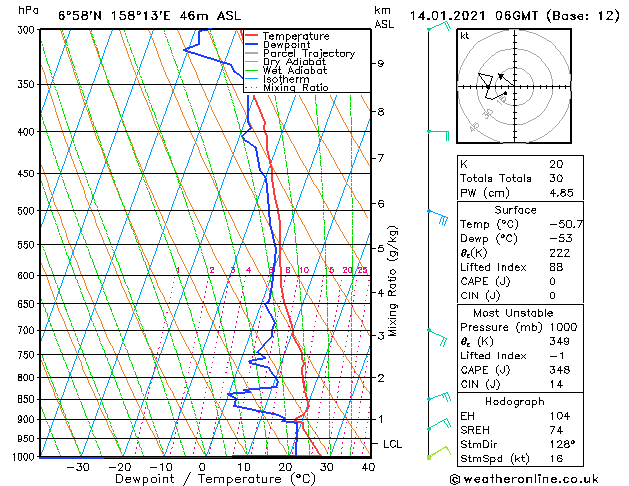Click the Temperature legend entry
This screenshot has width=629, height=486.
(287, 36)
